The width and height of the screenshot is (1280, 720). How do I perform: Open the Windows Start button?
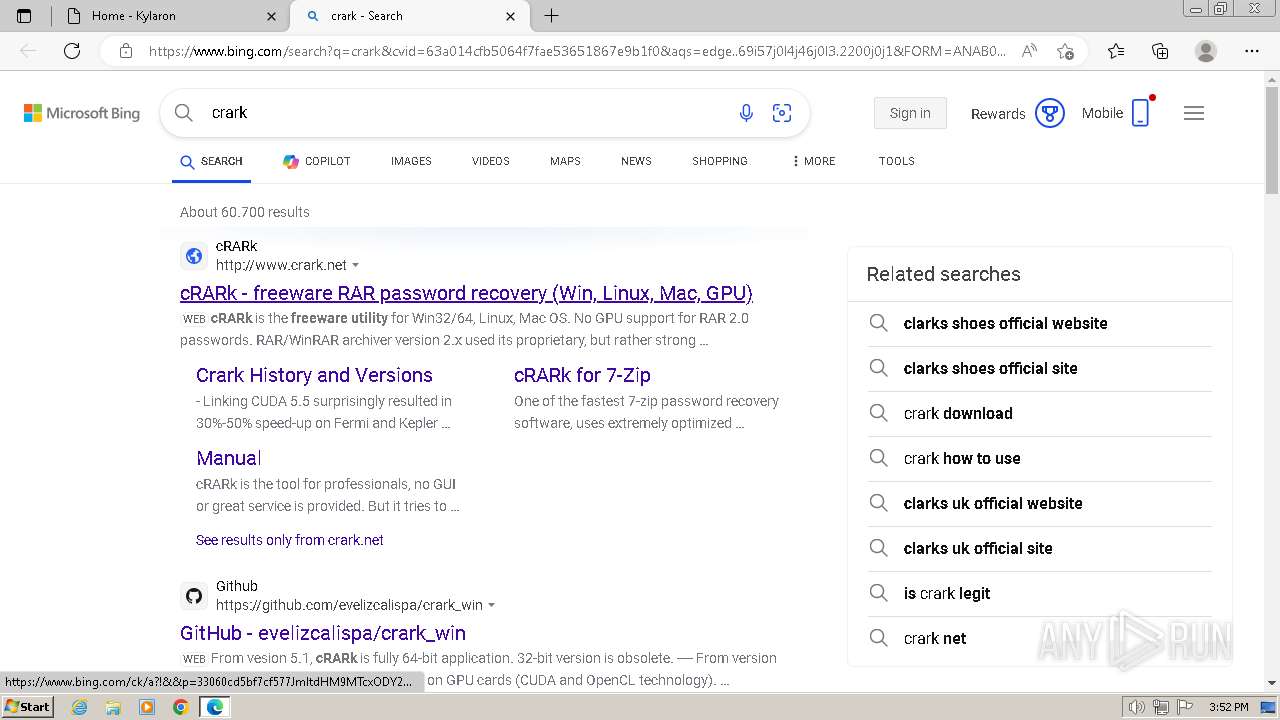point(27,707)
